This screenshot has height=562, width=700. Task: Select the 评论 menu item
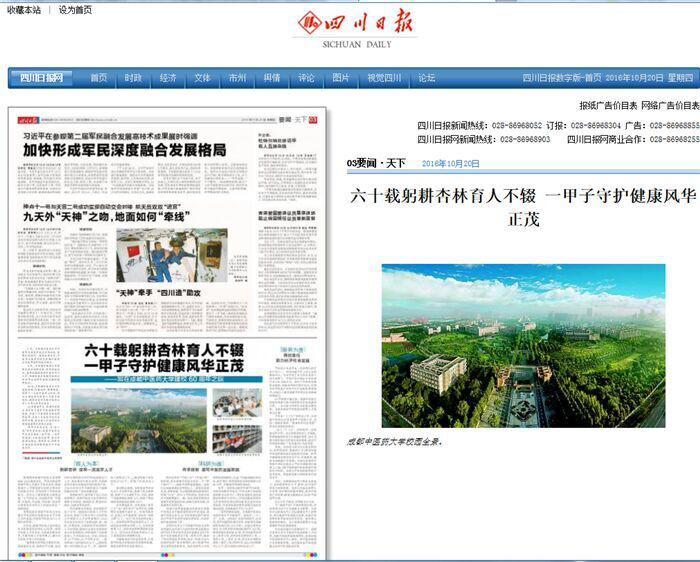[306, 78]
